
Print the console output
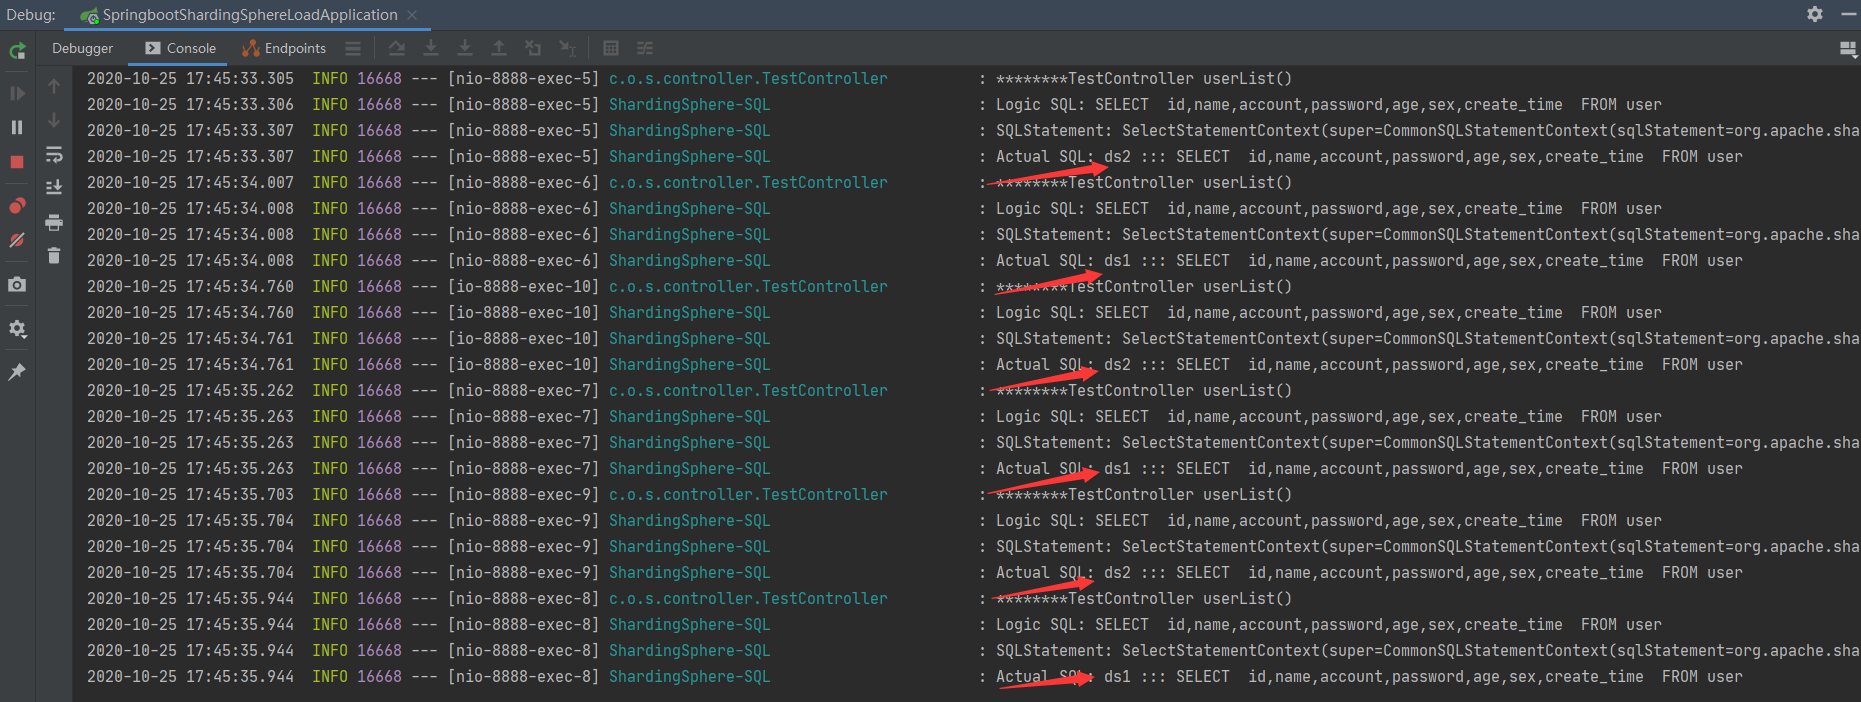[x=54, y=222]
